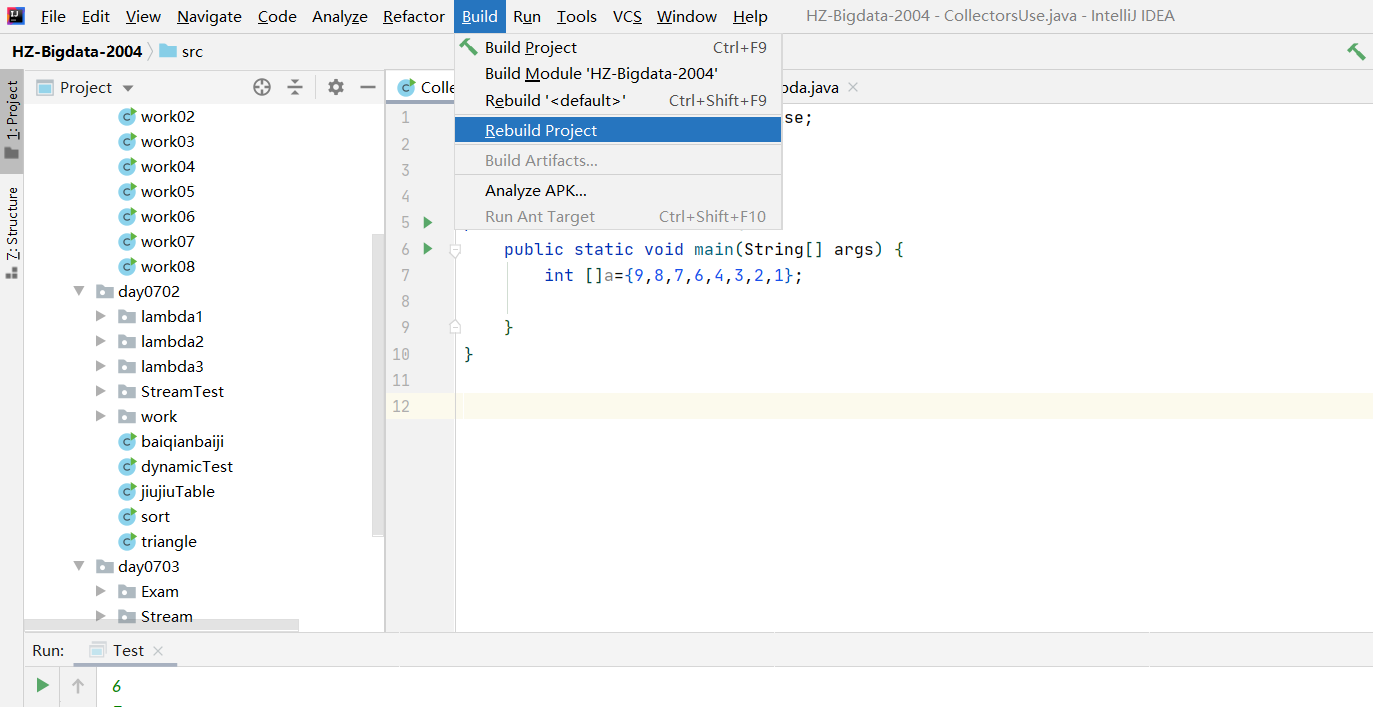Viewport: 1373px width, 707px height.
Task: Open the VCS menu
Action: pos(627,16)
